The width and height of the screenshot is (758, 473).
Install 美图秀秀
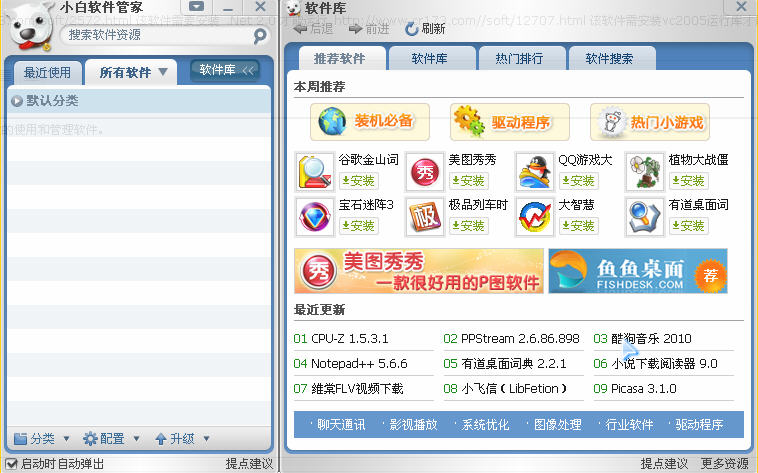point(468,181)
